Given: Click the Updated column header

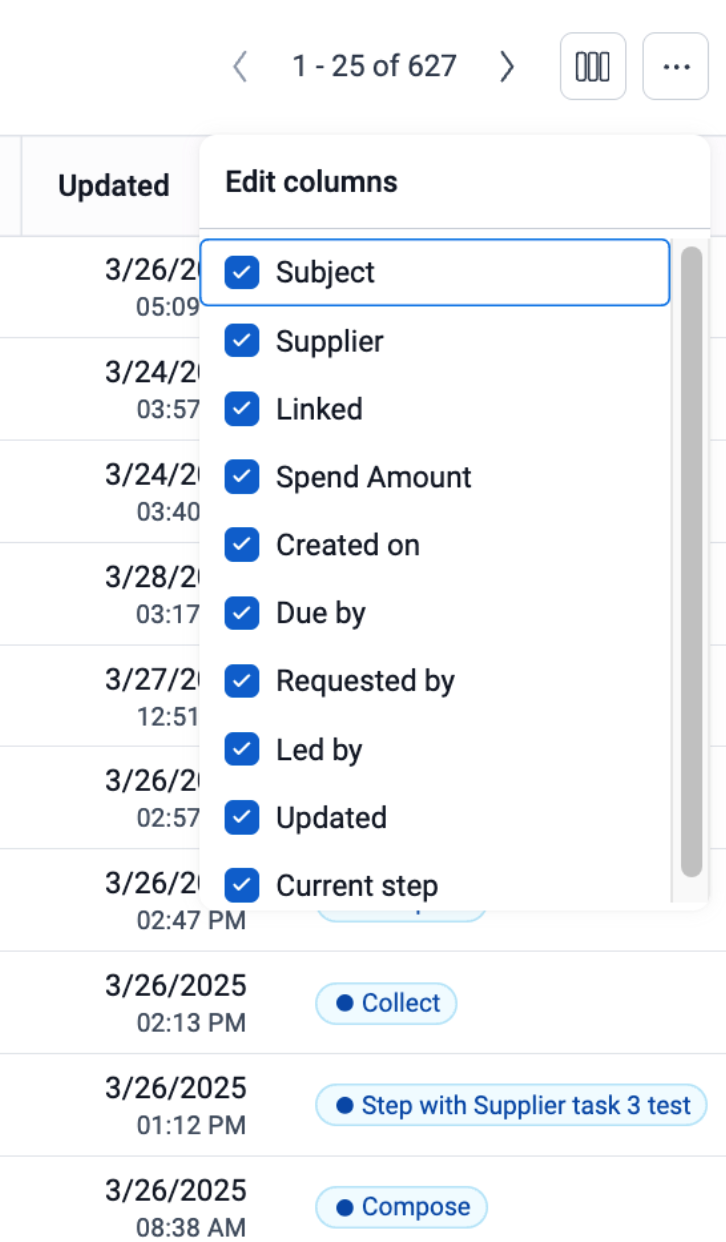Looking at the screenshot, I should pos(113,185).
